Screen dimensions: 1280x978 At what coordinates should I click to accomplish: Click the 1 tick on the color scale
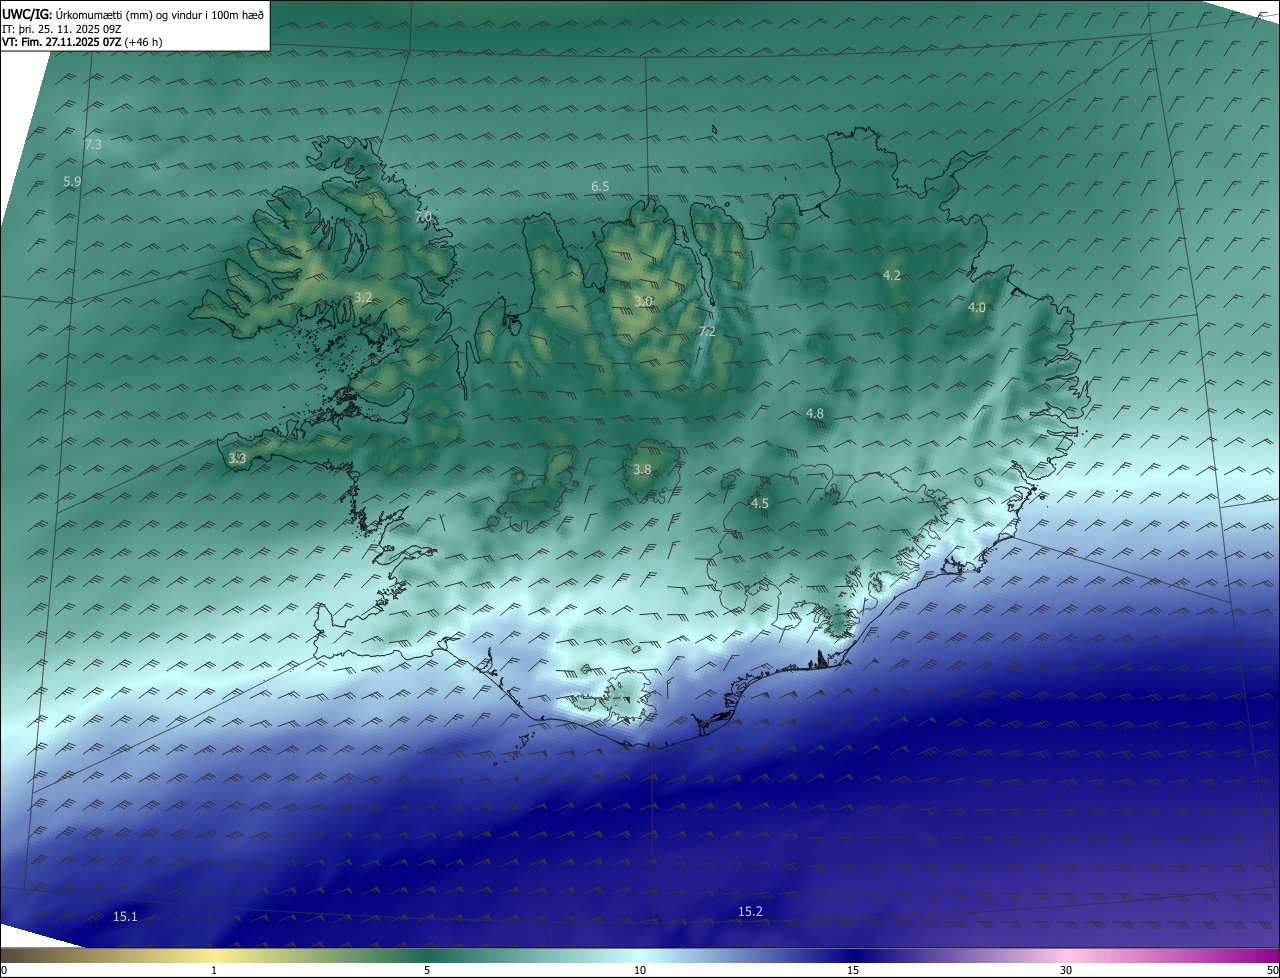214,970
